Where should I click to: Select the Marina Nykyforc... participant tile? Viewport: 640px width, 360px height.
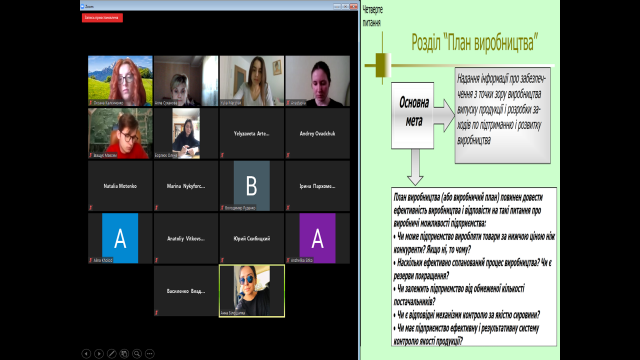pyautogui.click(x=186, y=186)
